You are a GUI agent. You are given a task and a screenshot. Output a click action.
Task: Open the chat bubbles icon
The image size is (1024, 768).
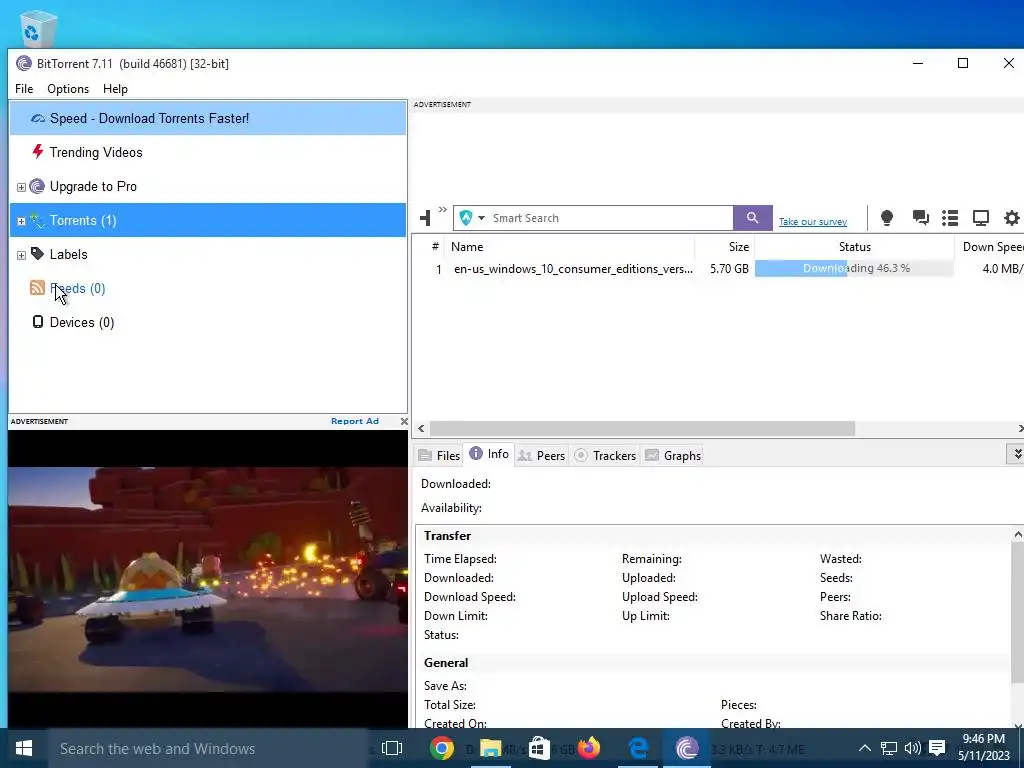coord(921,217)
